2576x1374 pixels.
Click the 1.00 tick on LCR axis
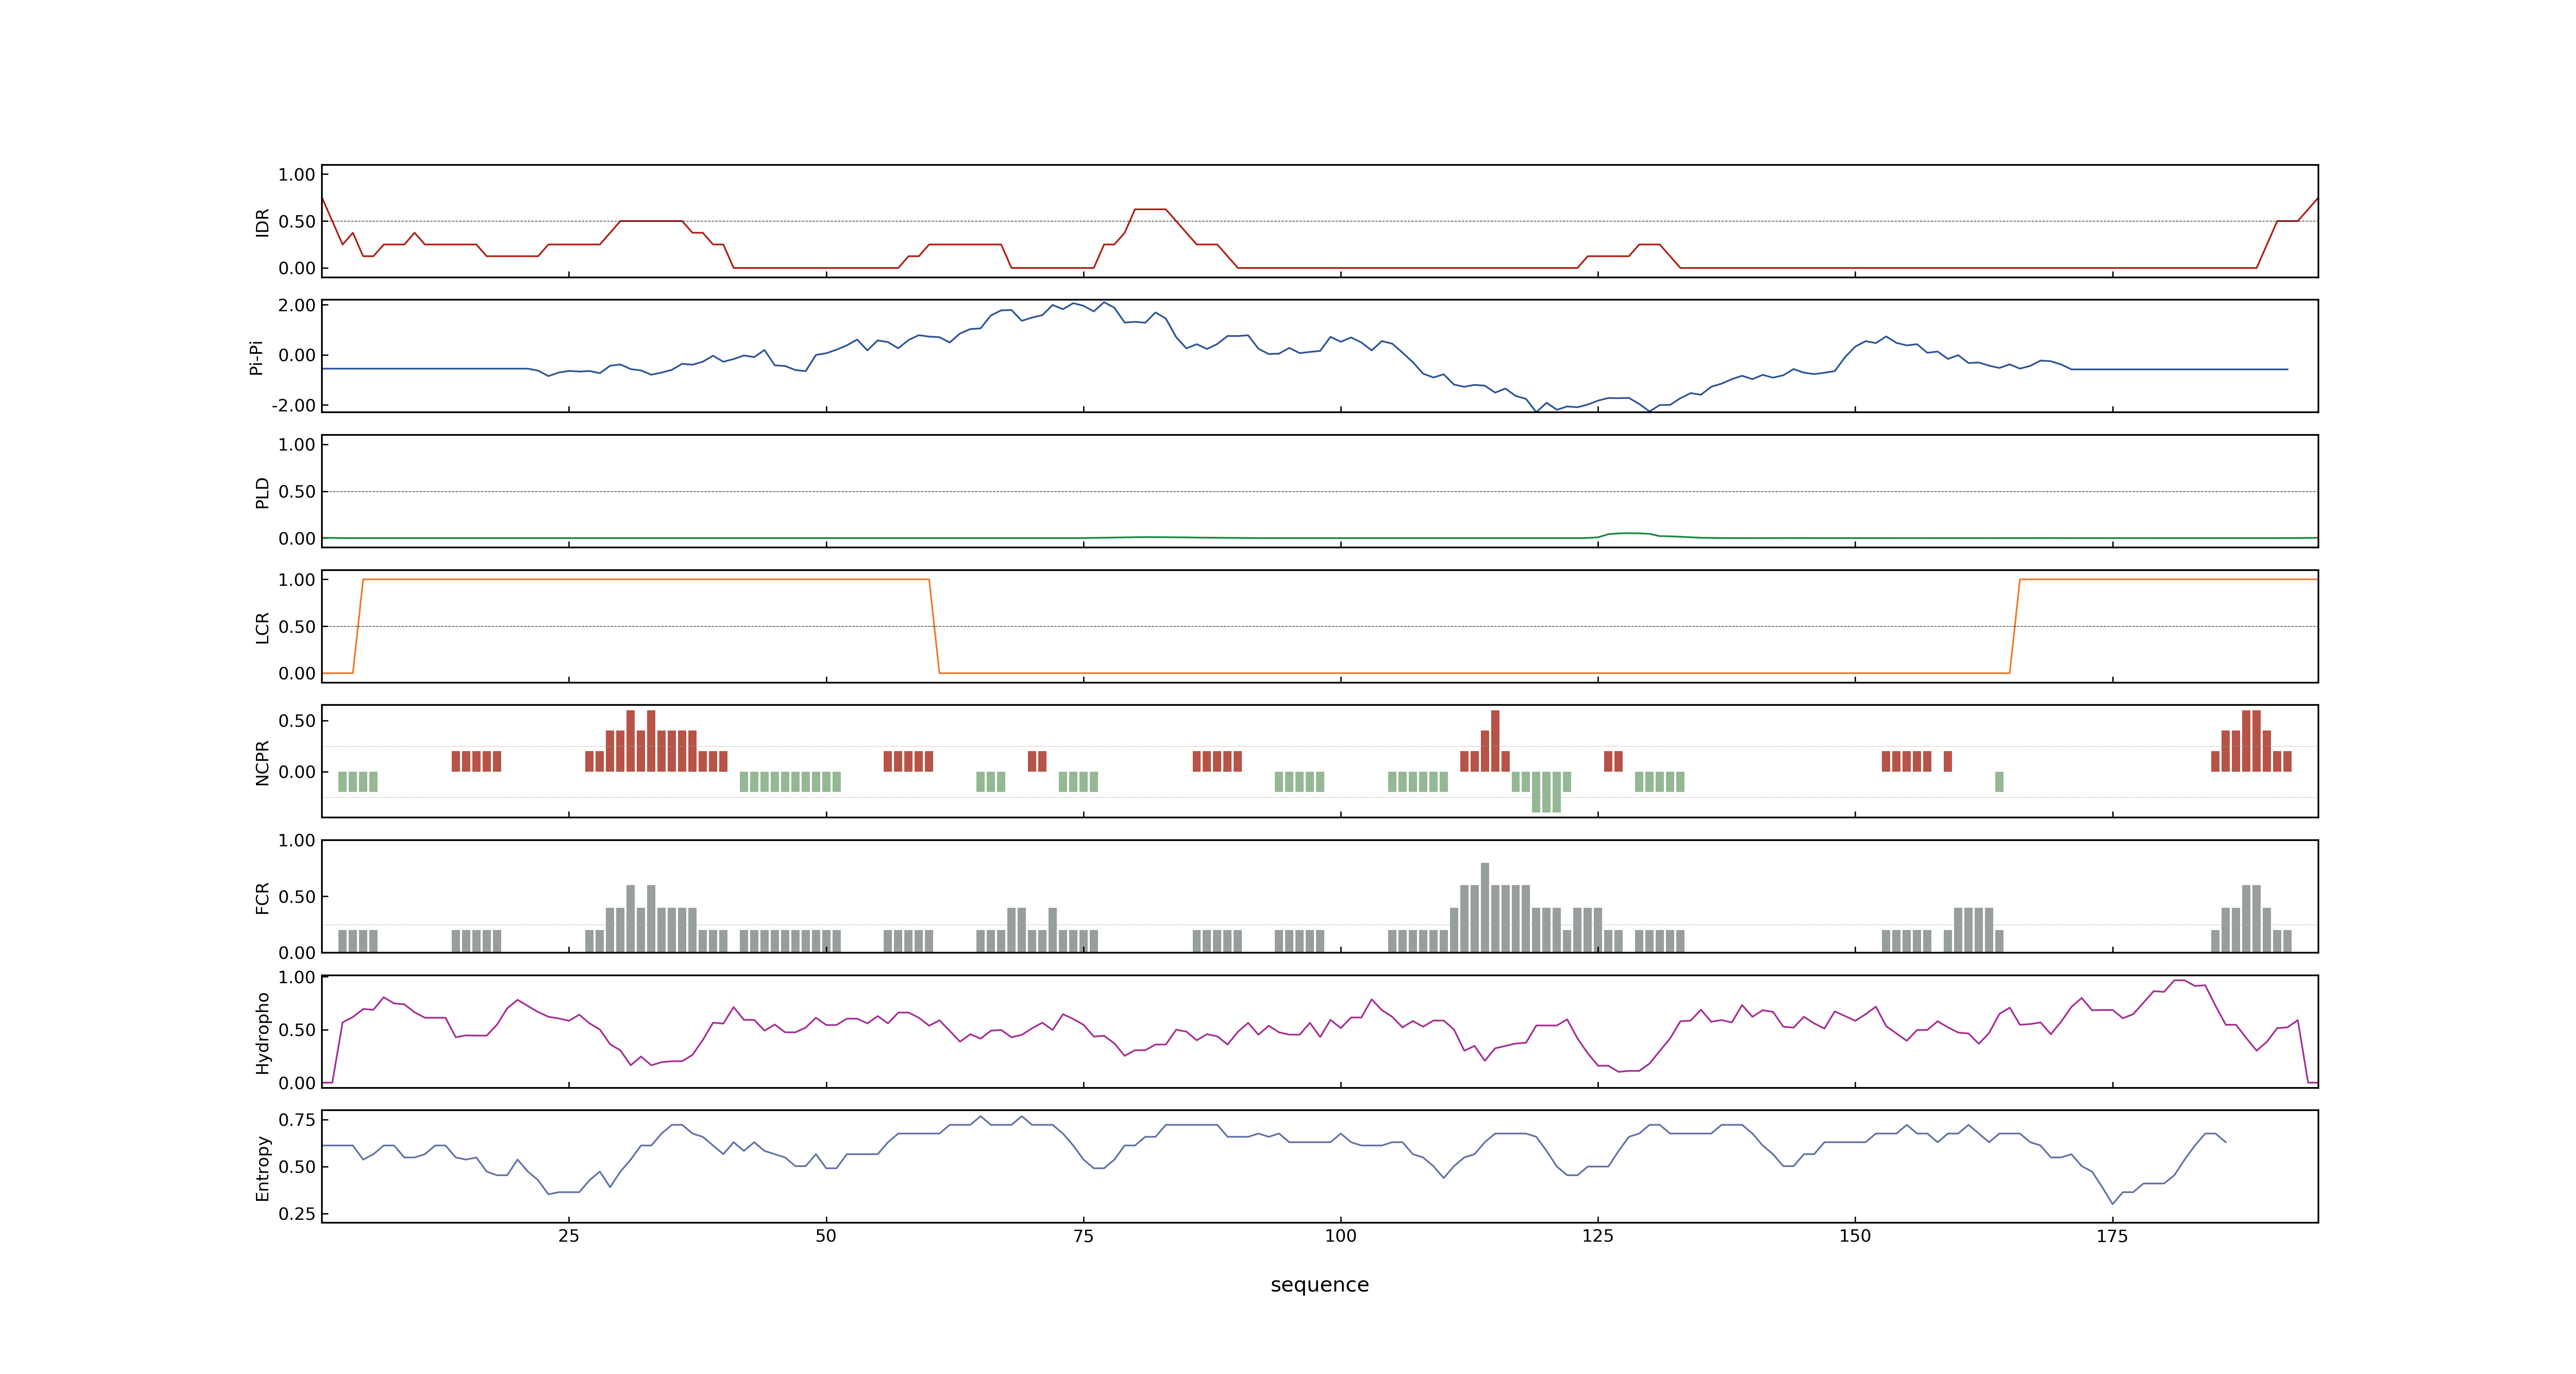(x=297, y=580)
